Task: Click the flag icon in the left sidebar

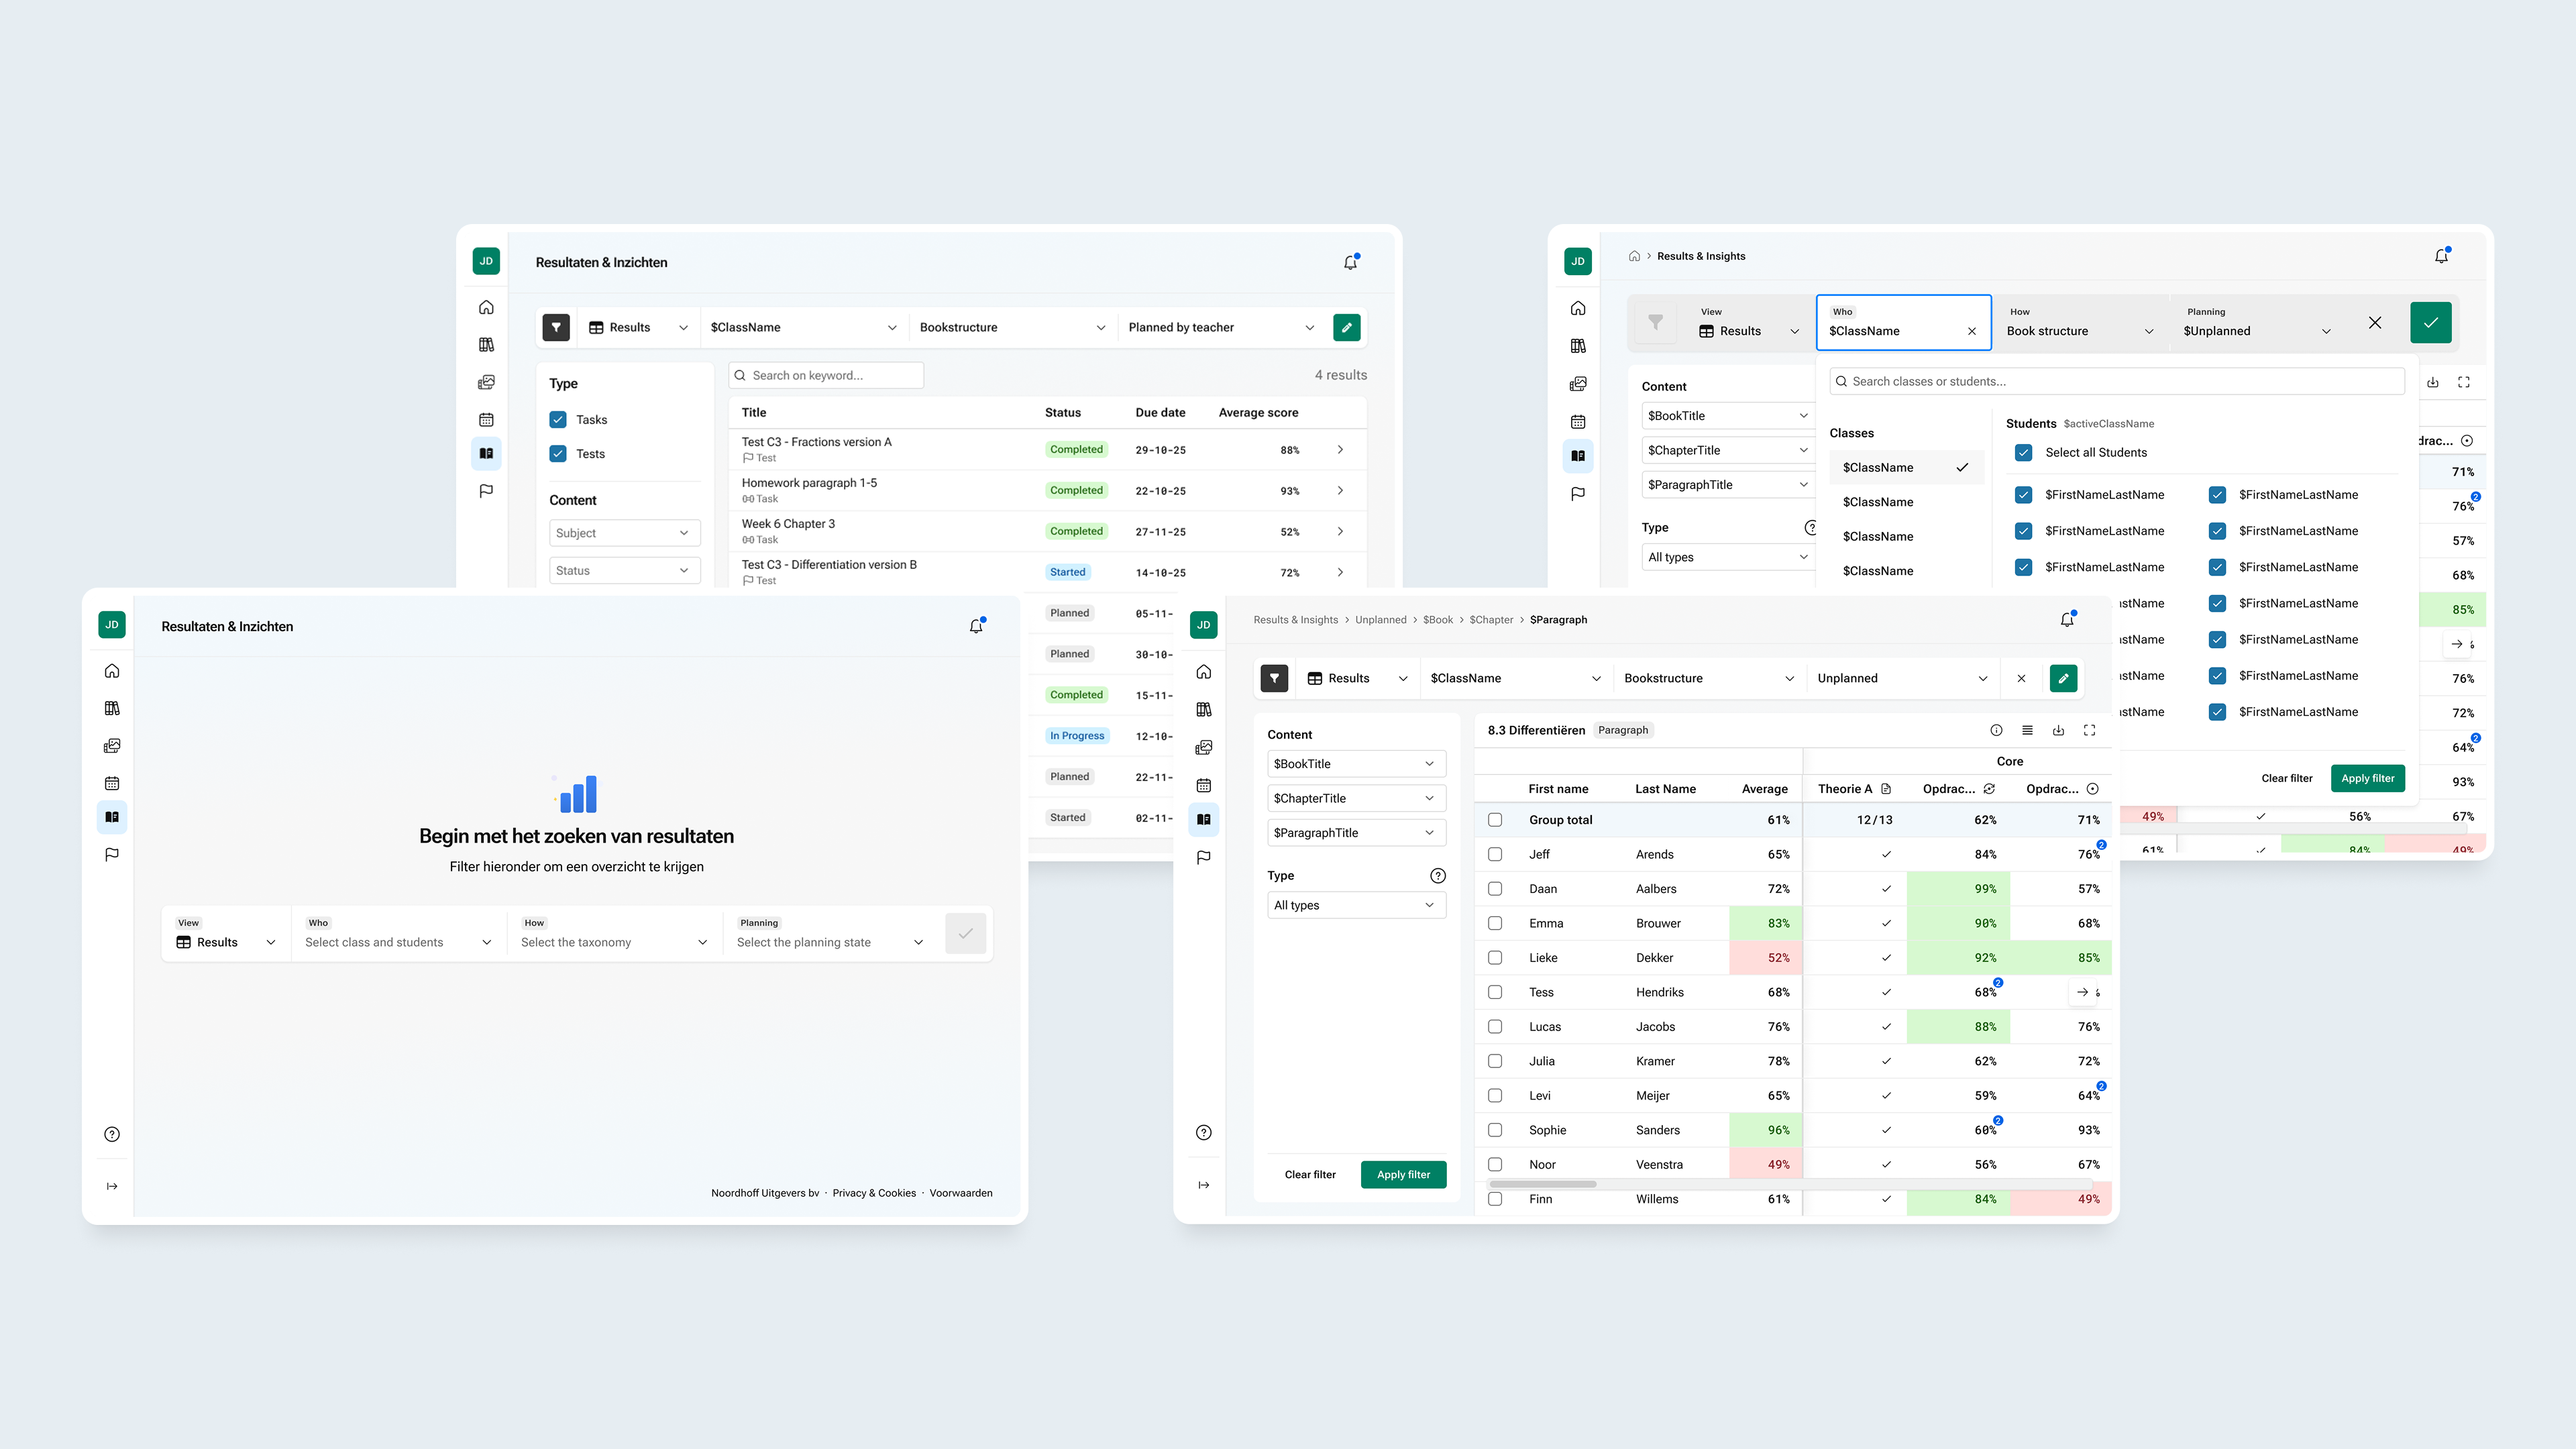Action: point(486,490)
